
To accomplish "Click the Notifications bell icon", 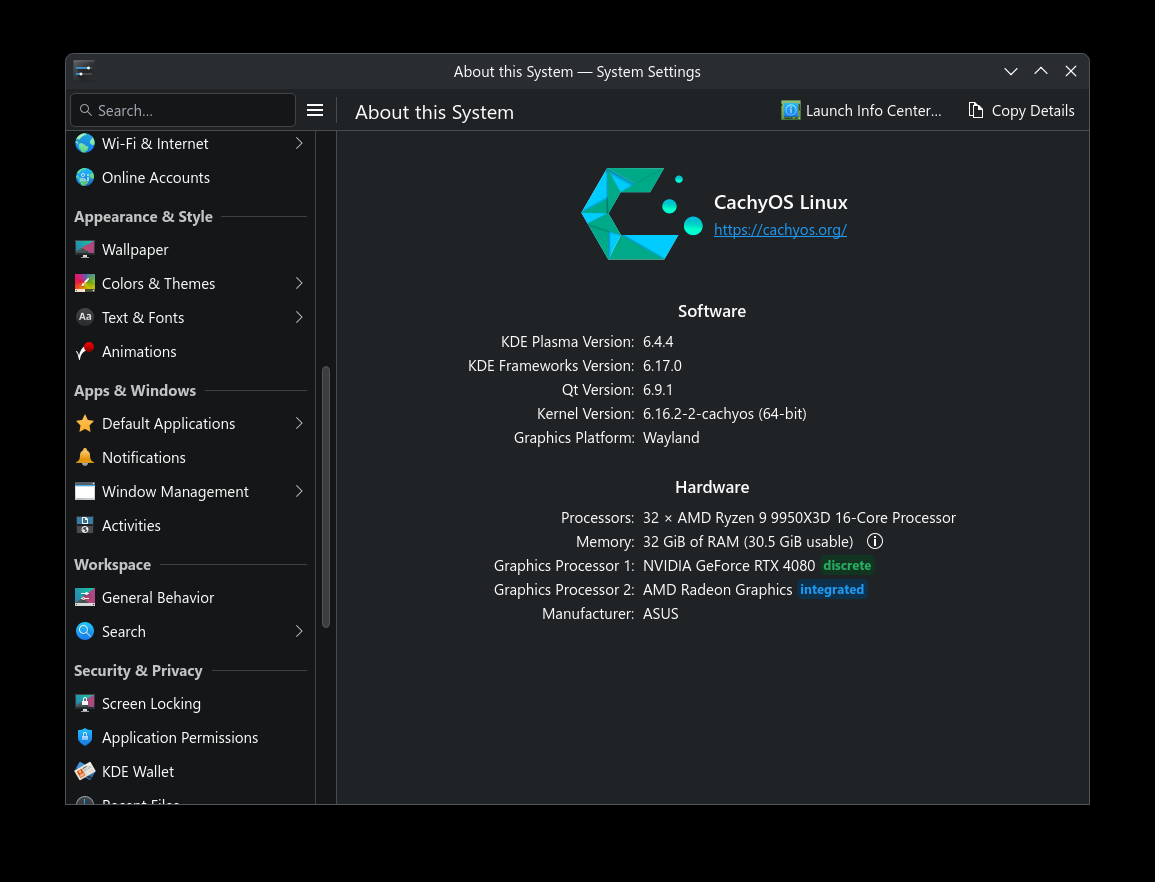I will pyautogui.click(x=85, y=458).
